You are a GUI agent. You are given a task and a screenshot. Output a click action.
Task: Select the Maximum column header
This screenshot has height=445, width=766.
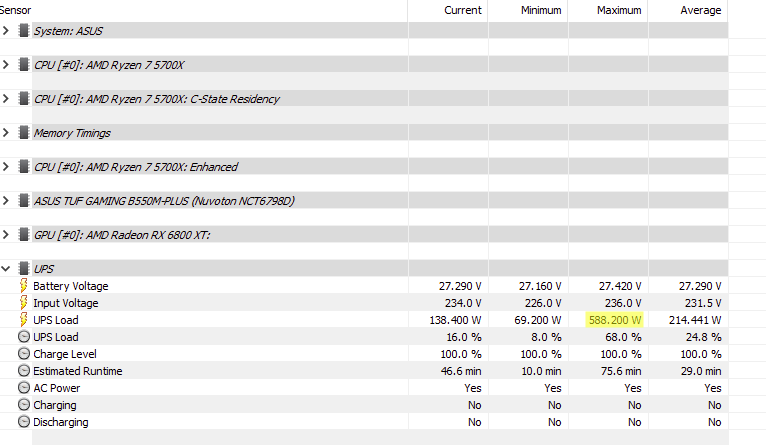pos(608,10)
